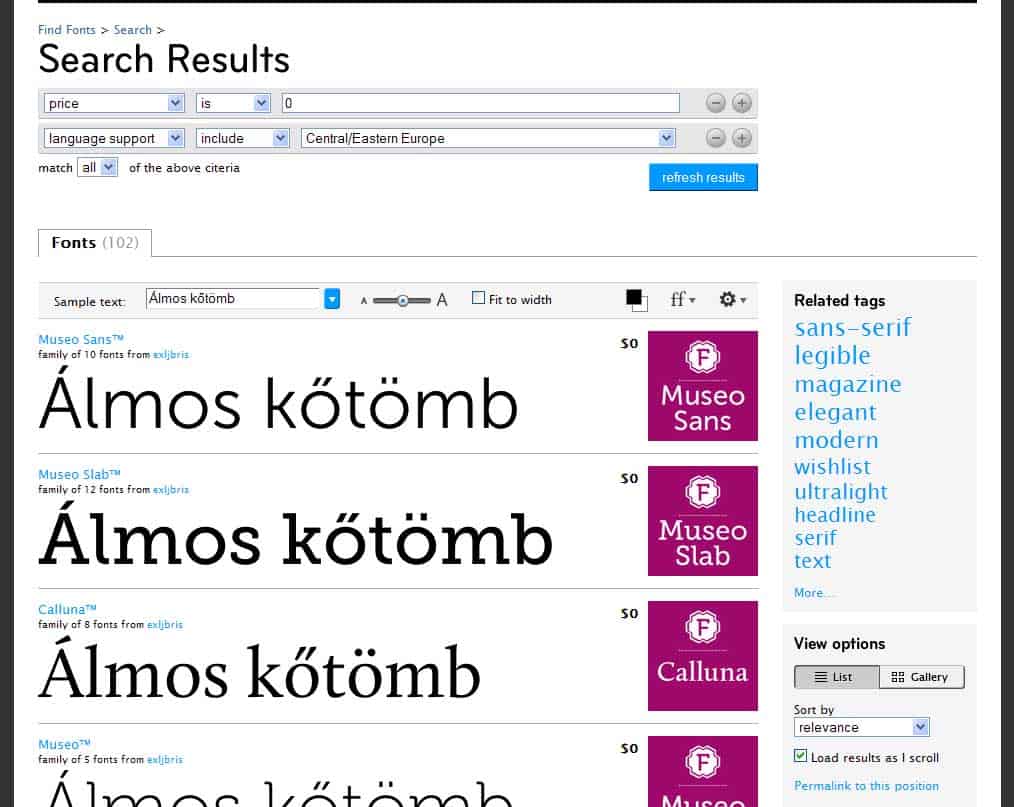Open the gear settings menu
The image size is (1014, 807).
coord(732,299)
